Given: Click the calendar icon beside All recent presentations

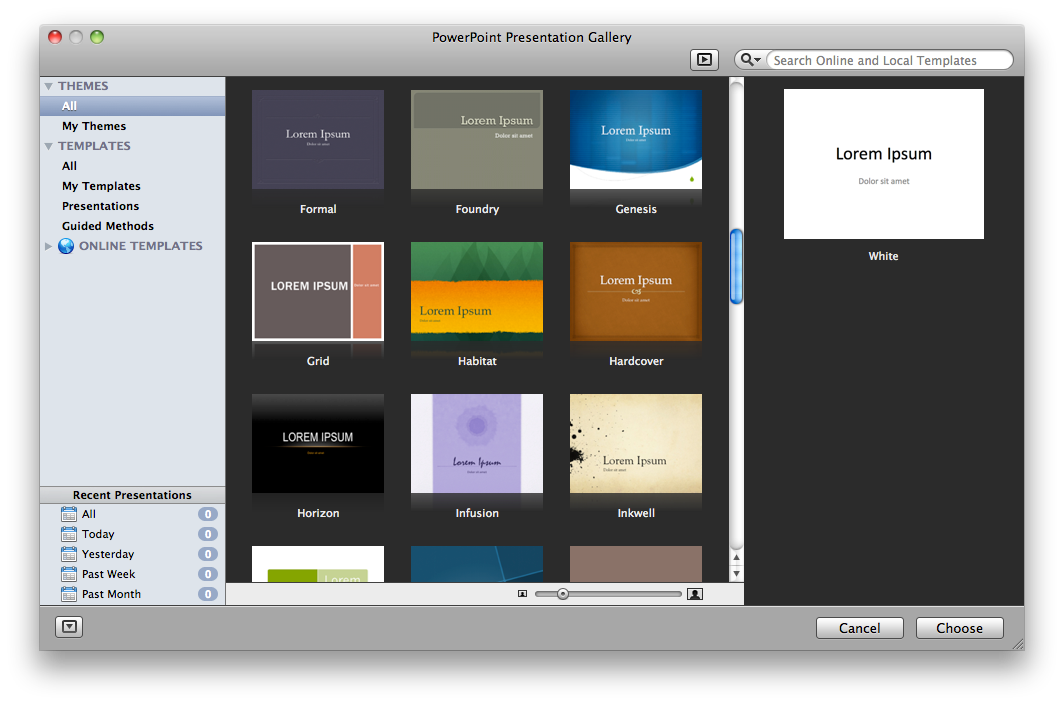Looking at the screenshot, I should pyautogui.click(x=69, y=514).
